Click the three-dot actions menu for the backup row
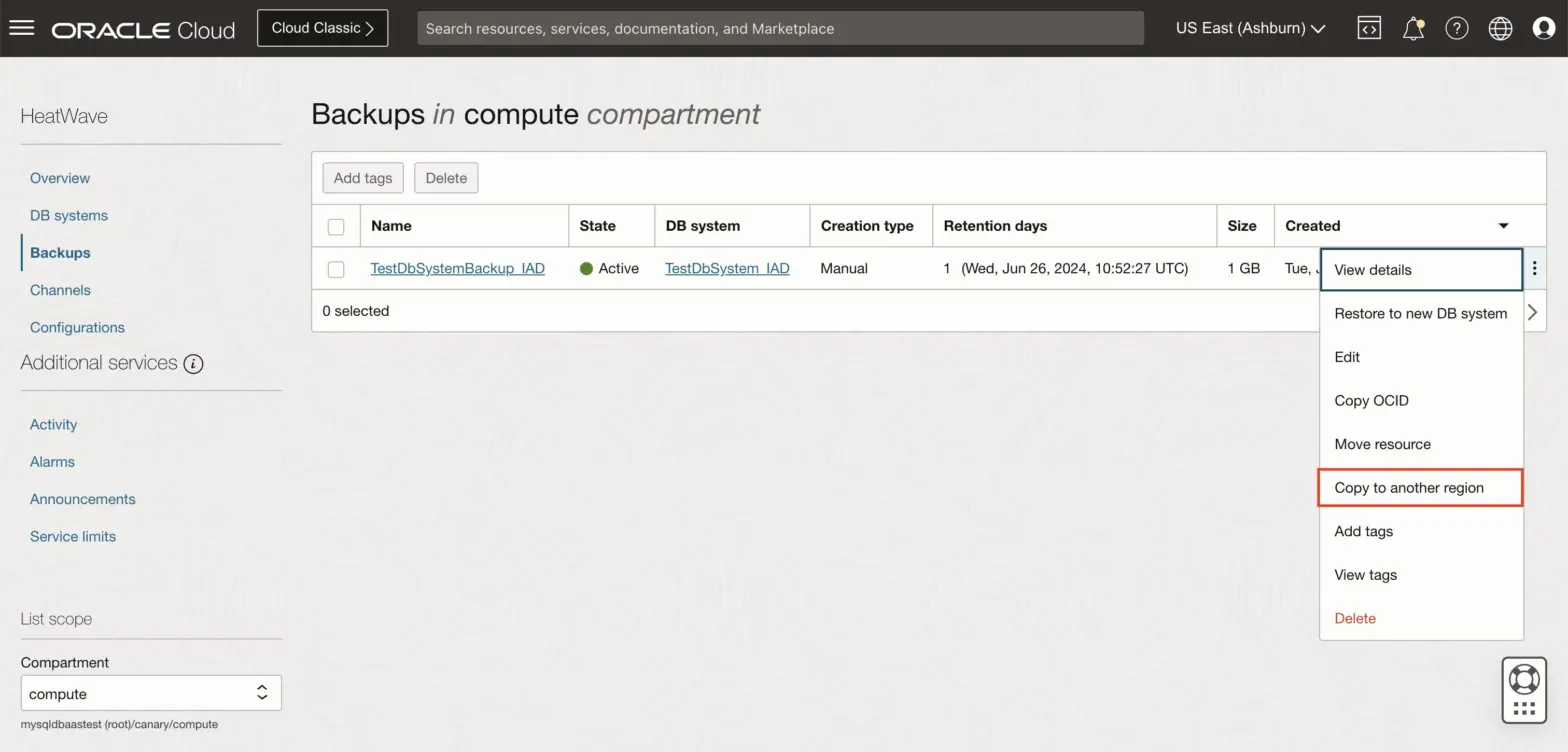The image size is (1568, 752). point(1534,268)
